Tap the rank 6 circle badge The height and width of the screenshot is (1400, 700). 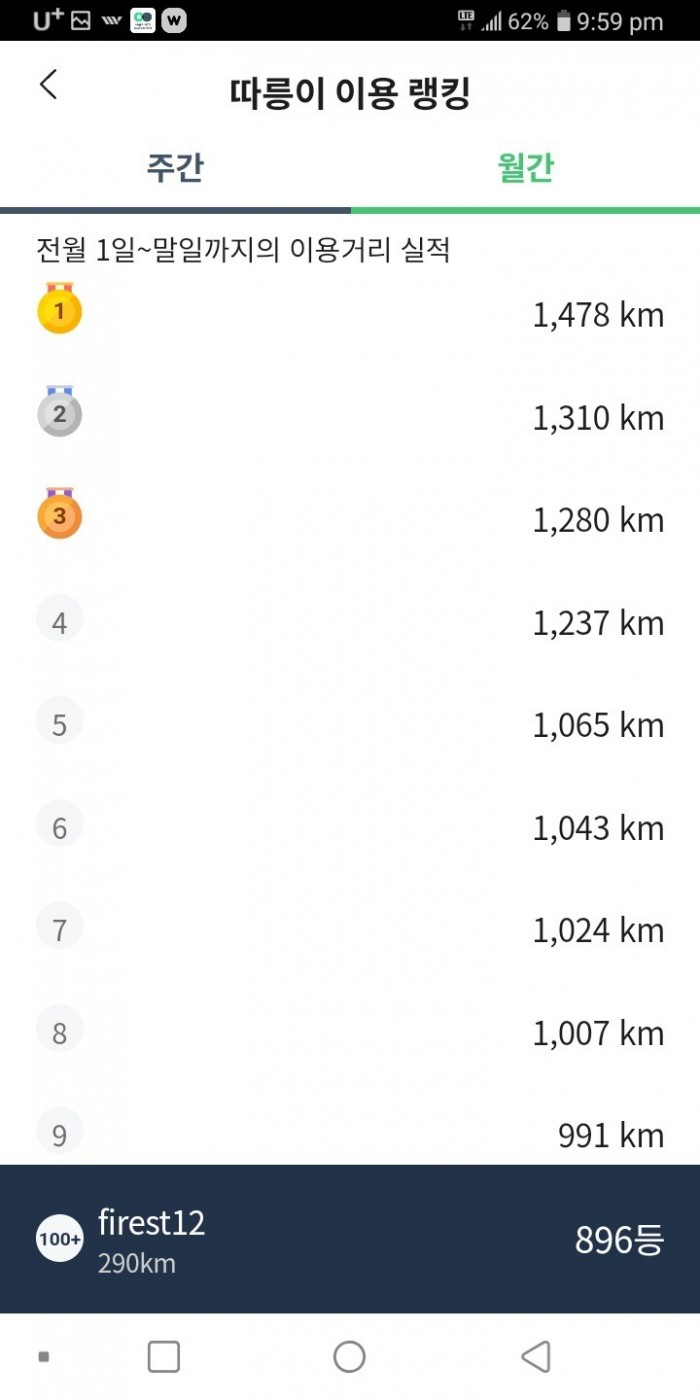pos(59,825)
